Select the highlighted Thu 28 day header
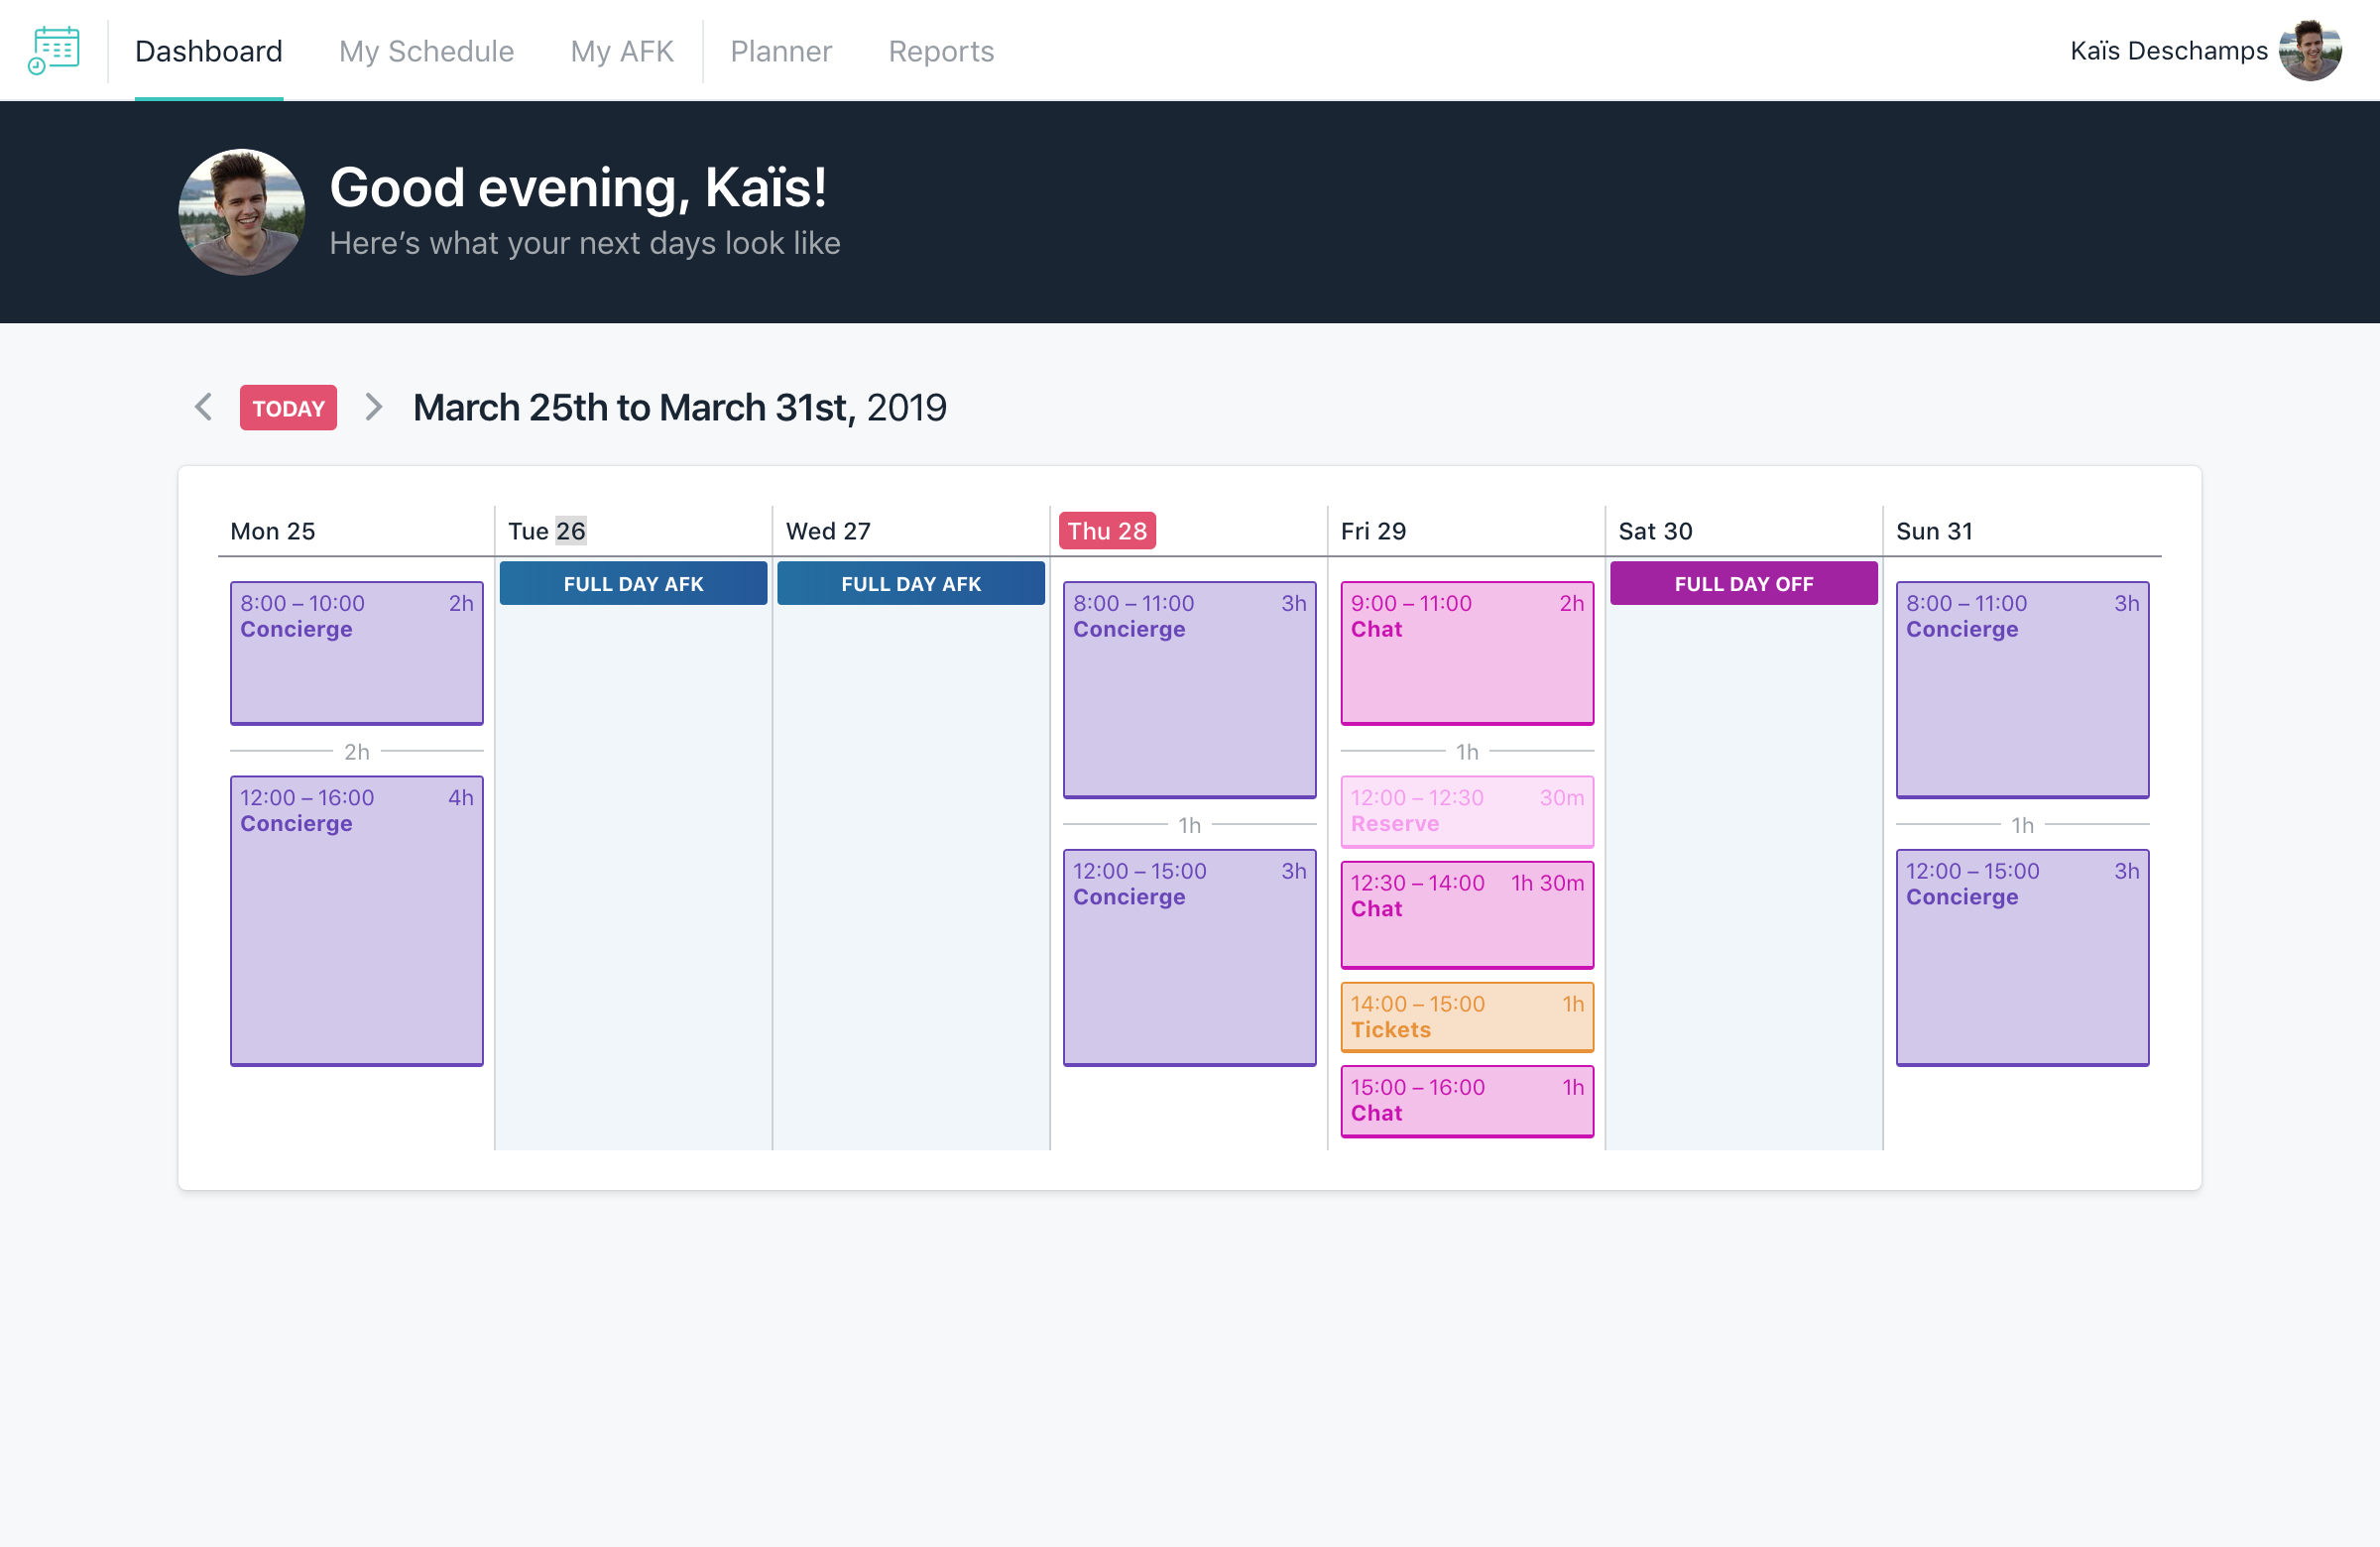 (x=1106, y=531)
